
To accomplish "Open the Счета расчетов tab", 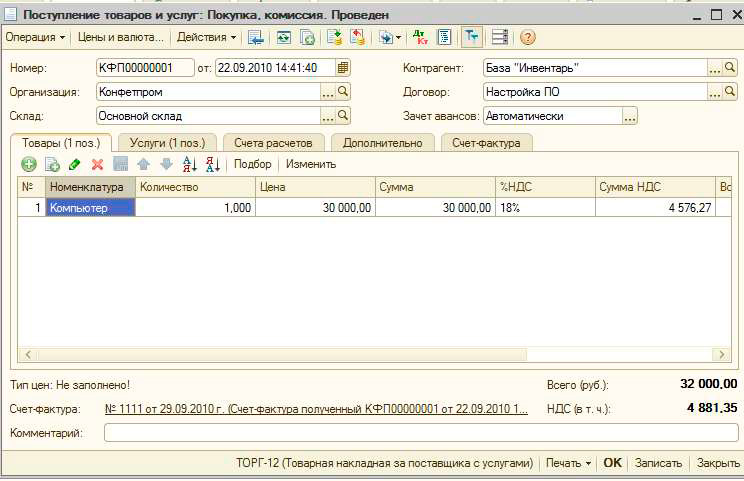I will [273, 143].
